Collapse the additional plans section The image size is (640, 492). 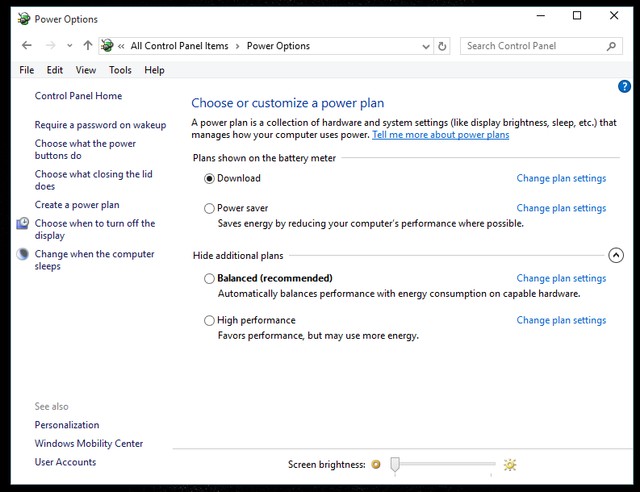pos(616,256)
